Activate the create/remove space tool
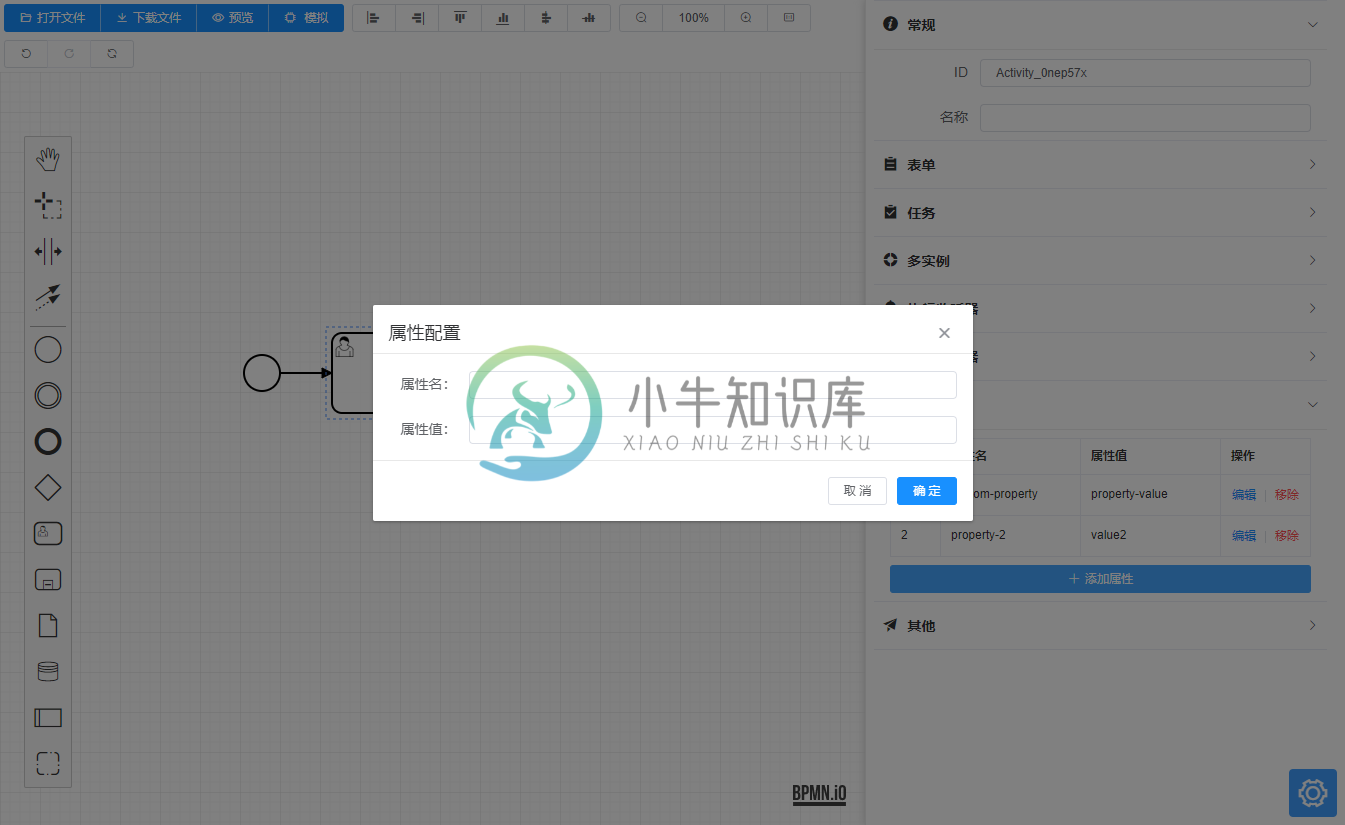The image size is (1345, 825). (48, 251)
